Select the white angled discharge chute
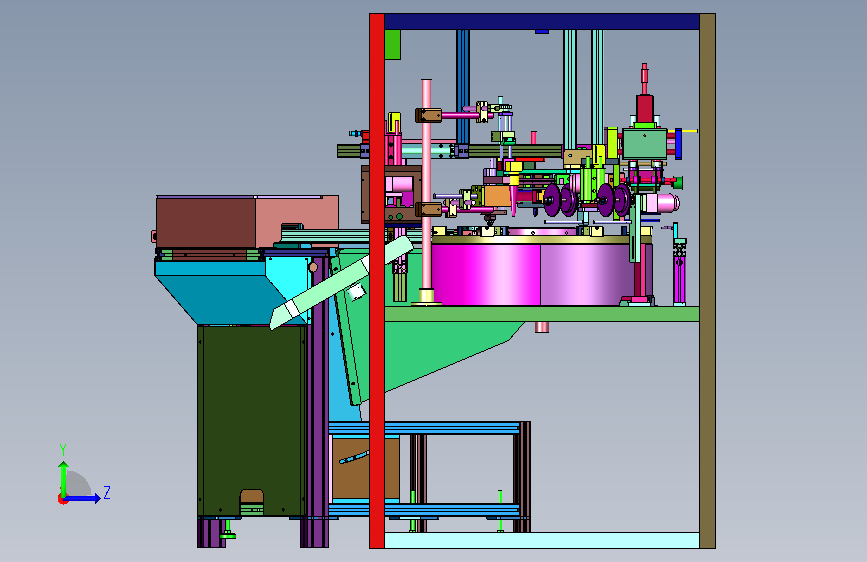This screenshot has width=867, height=562. click(x=342, y=282)
